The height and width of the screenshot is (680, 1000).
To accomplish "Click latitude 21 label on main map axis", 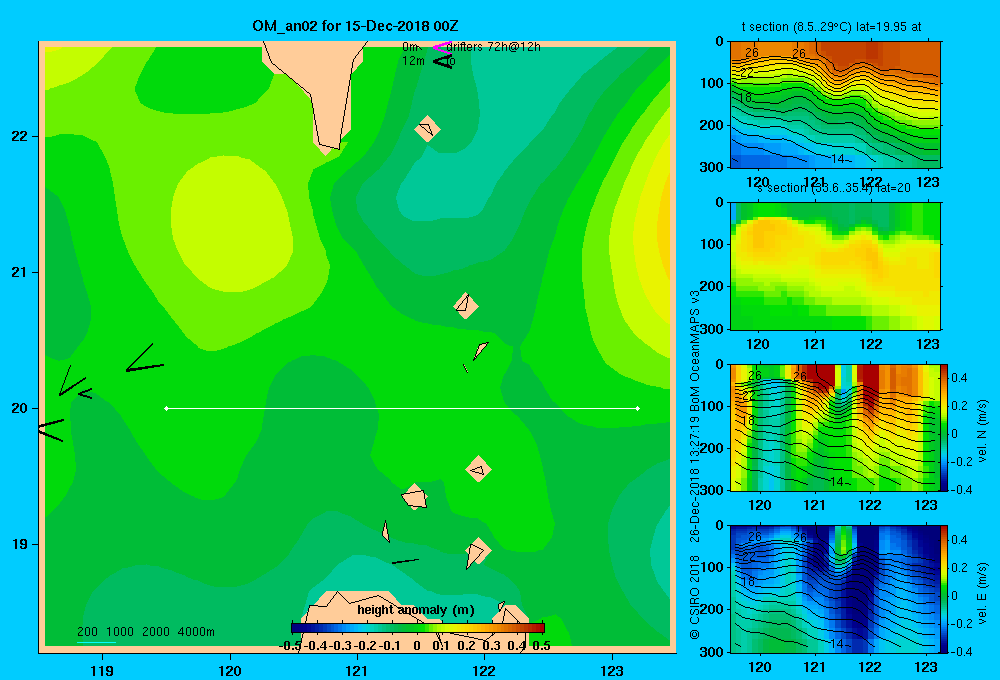I will 19,272.
